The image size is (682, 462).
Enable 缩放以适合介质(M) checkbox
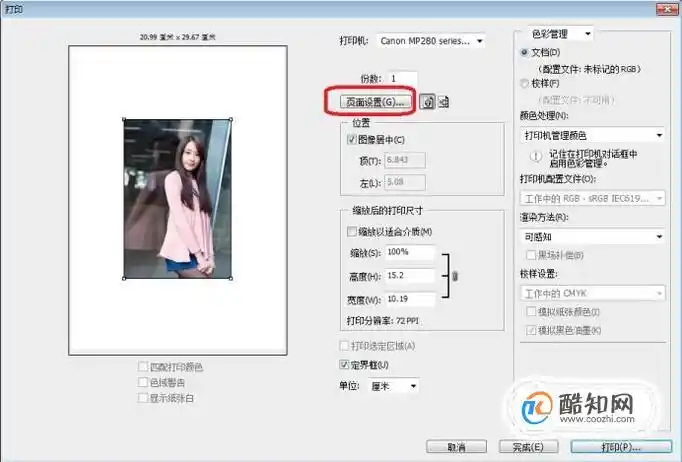click(352, 231)
